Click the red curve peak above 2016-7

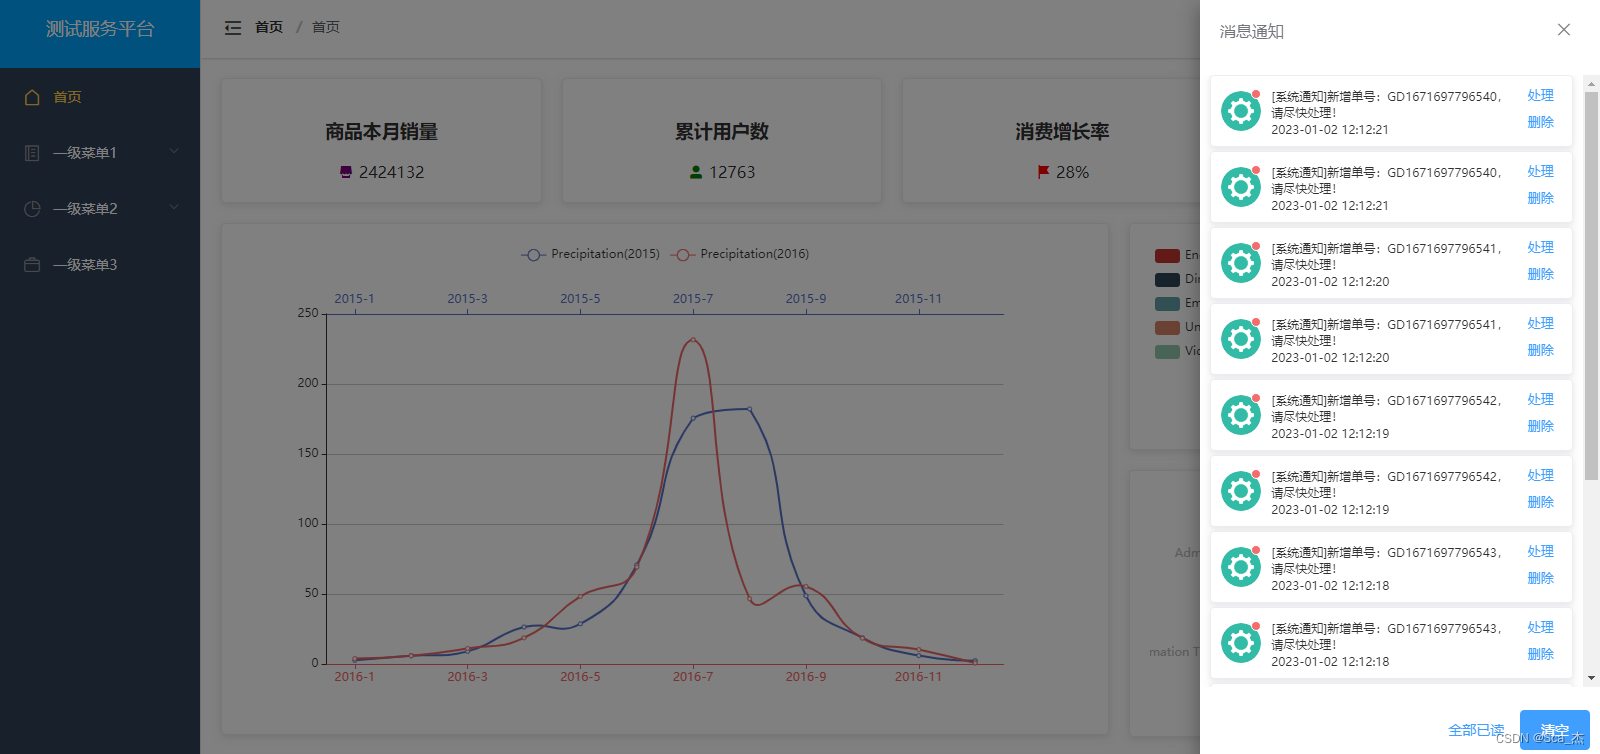693,340
